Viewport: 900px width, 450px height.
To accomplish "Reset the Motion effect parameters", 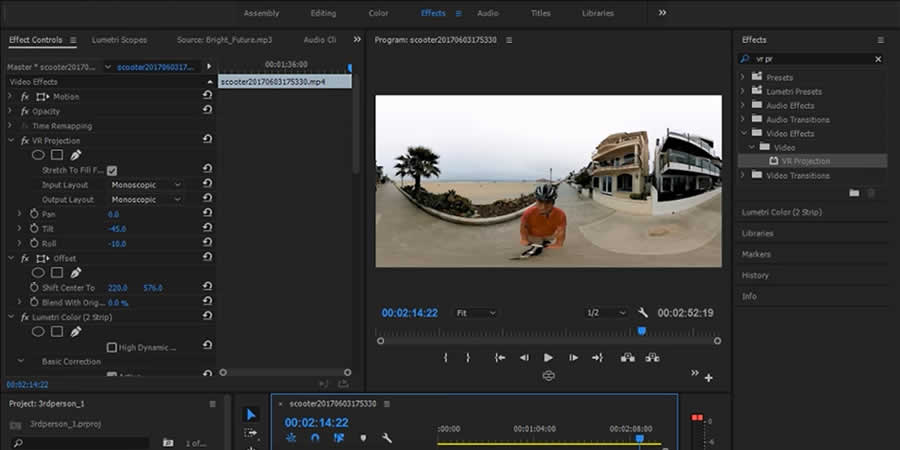I will (x=207, y=96).
